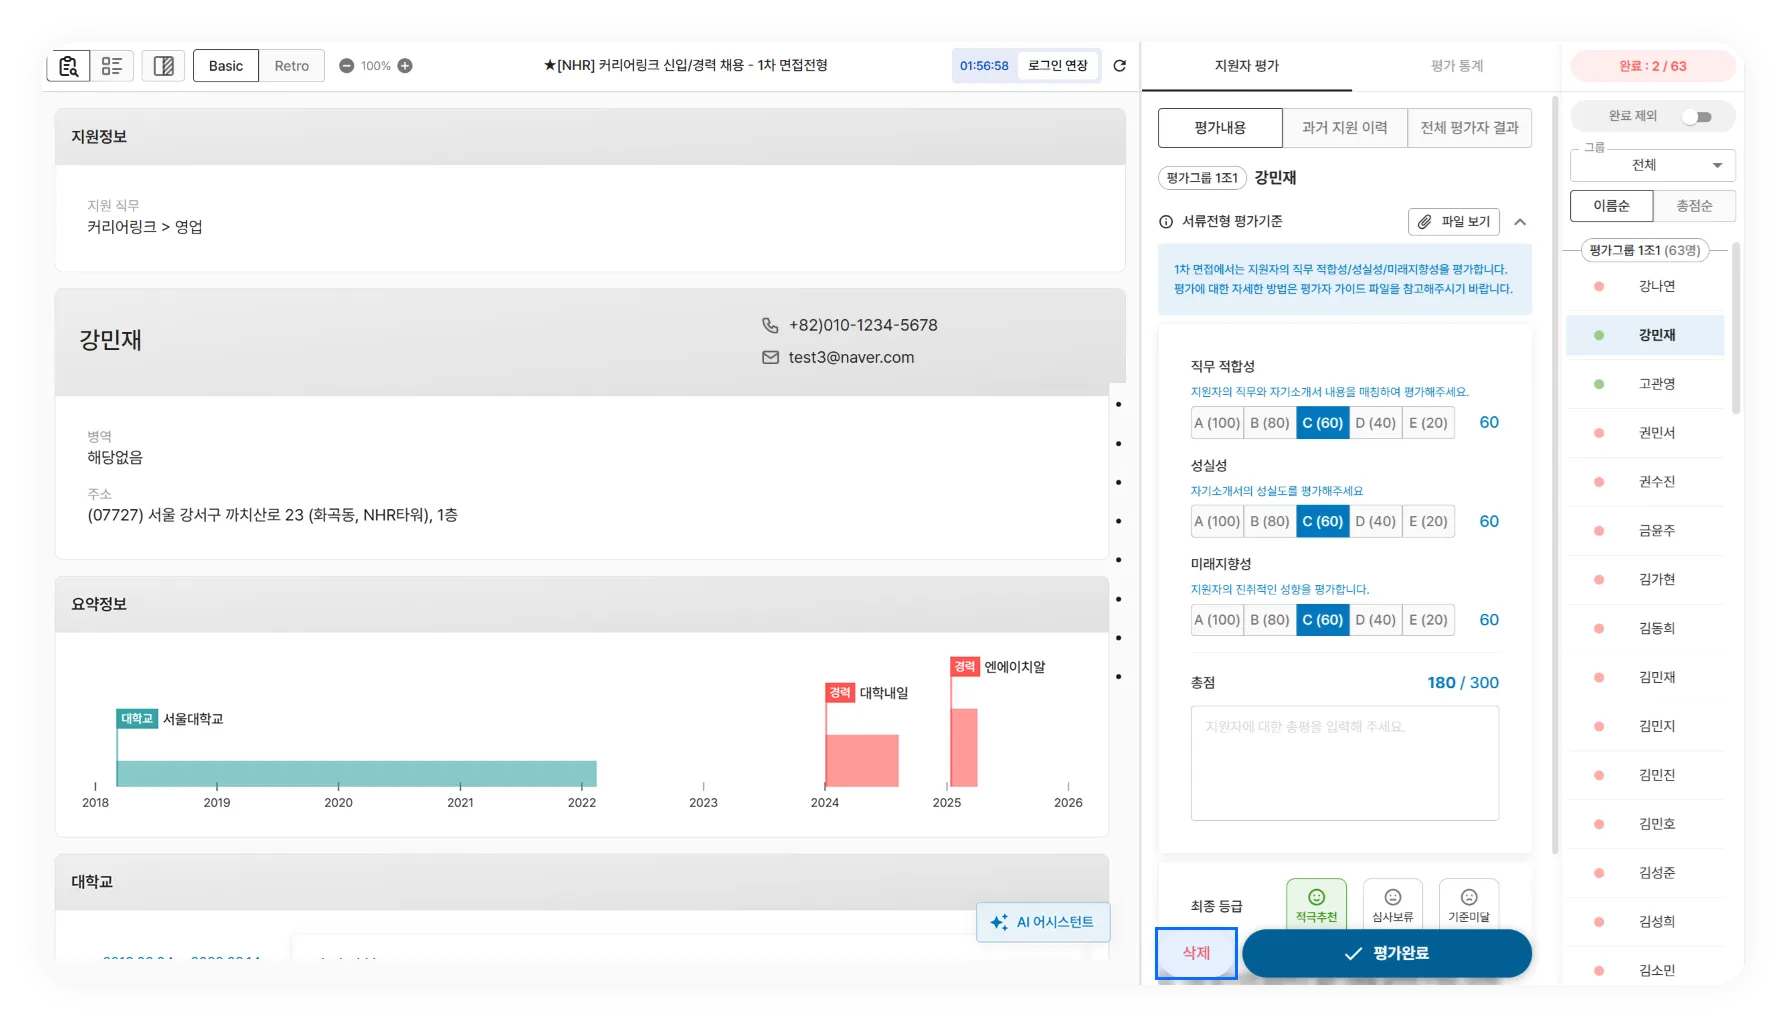Screen dimensions: 1789x1027
Task: Select applicant 김소민 in the list
Action: click(1645, 971)
